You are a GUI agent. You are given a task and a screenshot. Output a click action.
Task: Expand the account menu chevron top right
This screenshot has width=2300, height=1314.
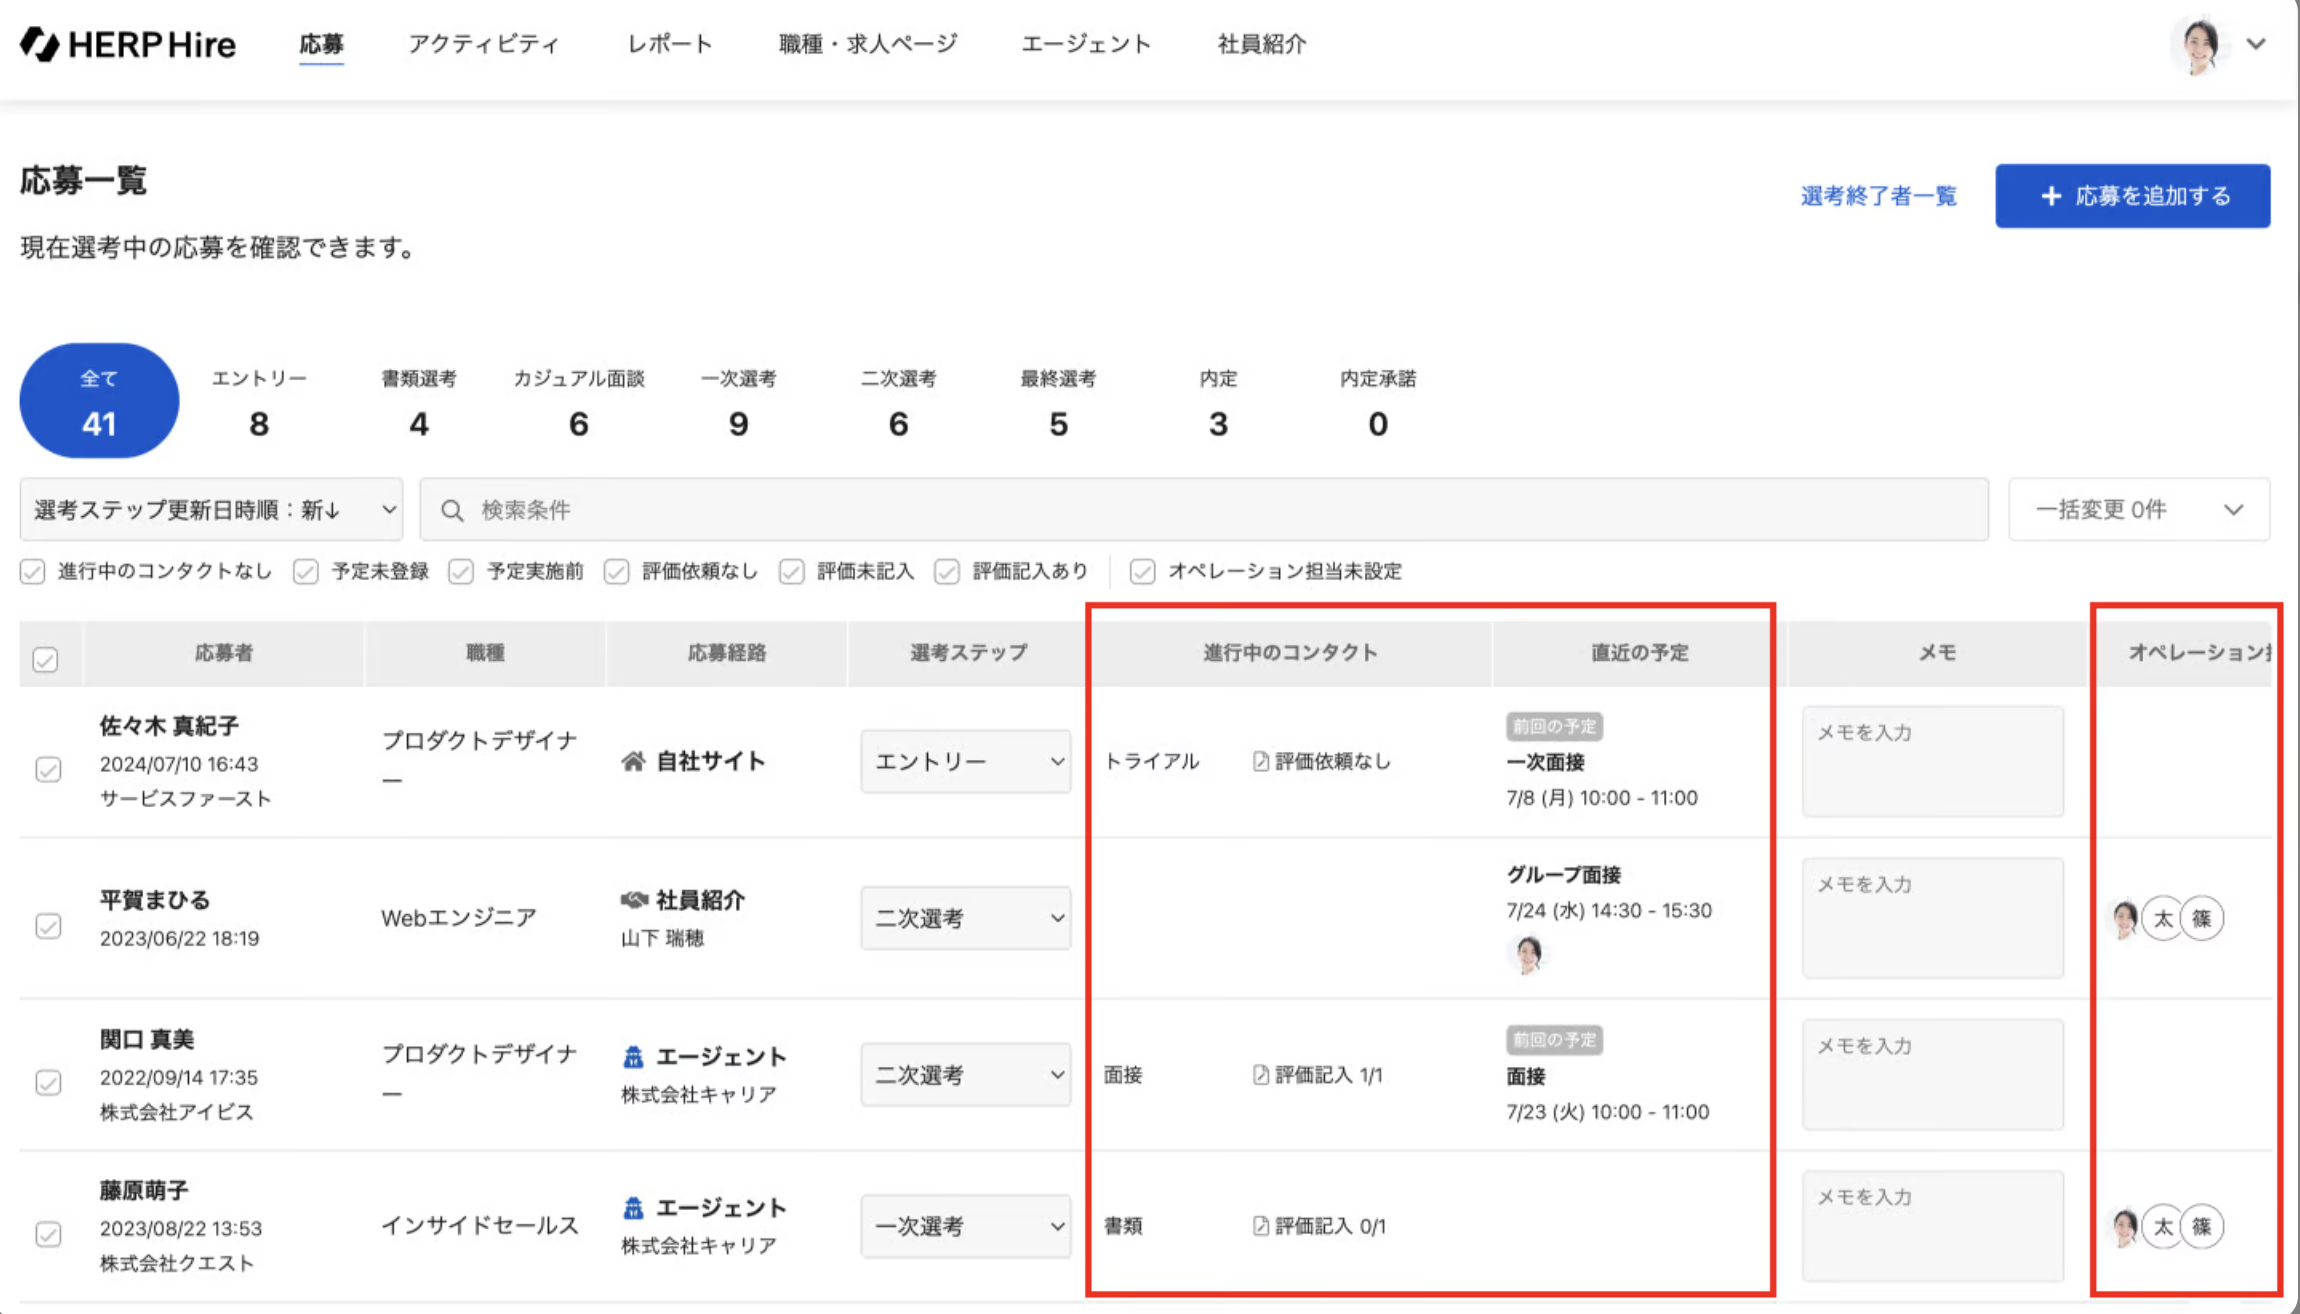pos(2256,44)
